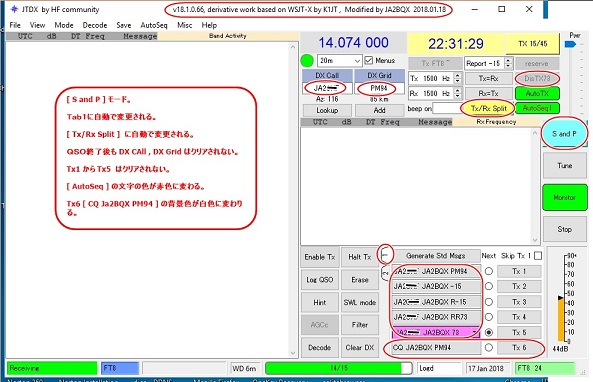Open the Misc menu
Image resolution: width=593 pixels, height=382 pixels.
point(185,25)
